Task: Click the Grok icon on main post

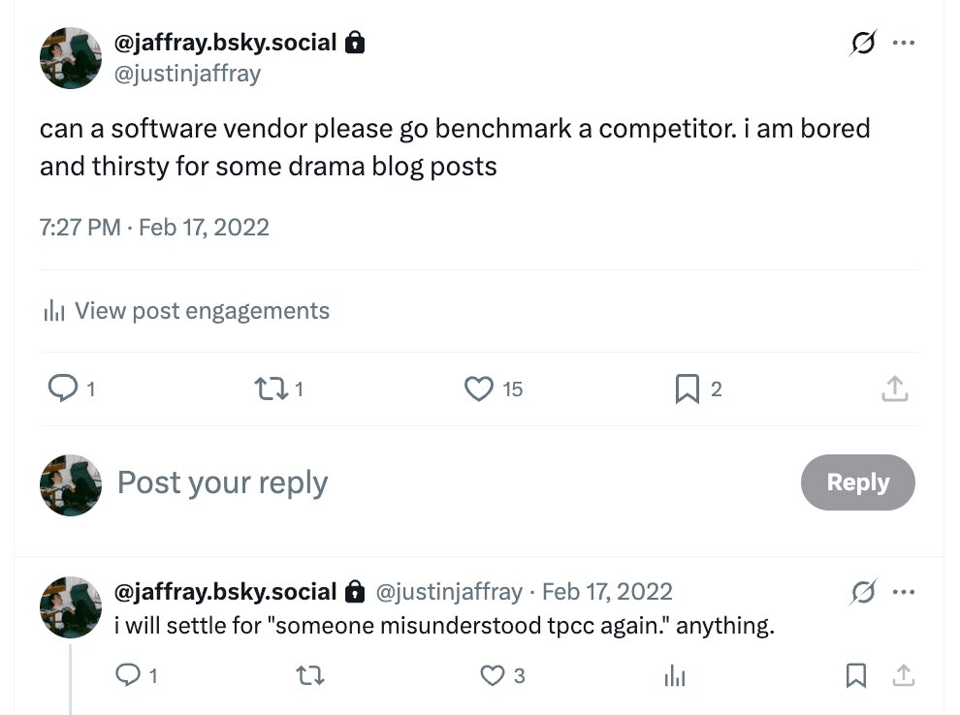Action: coord(861,44)
